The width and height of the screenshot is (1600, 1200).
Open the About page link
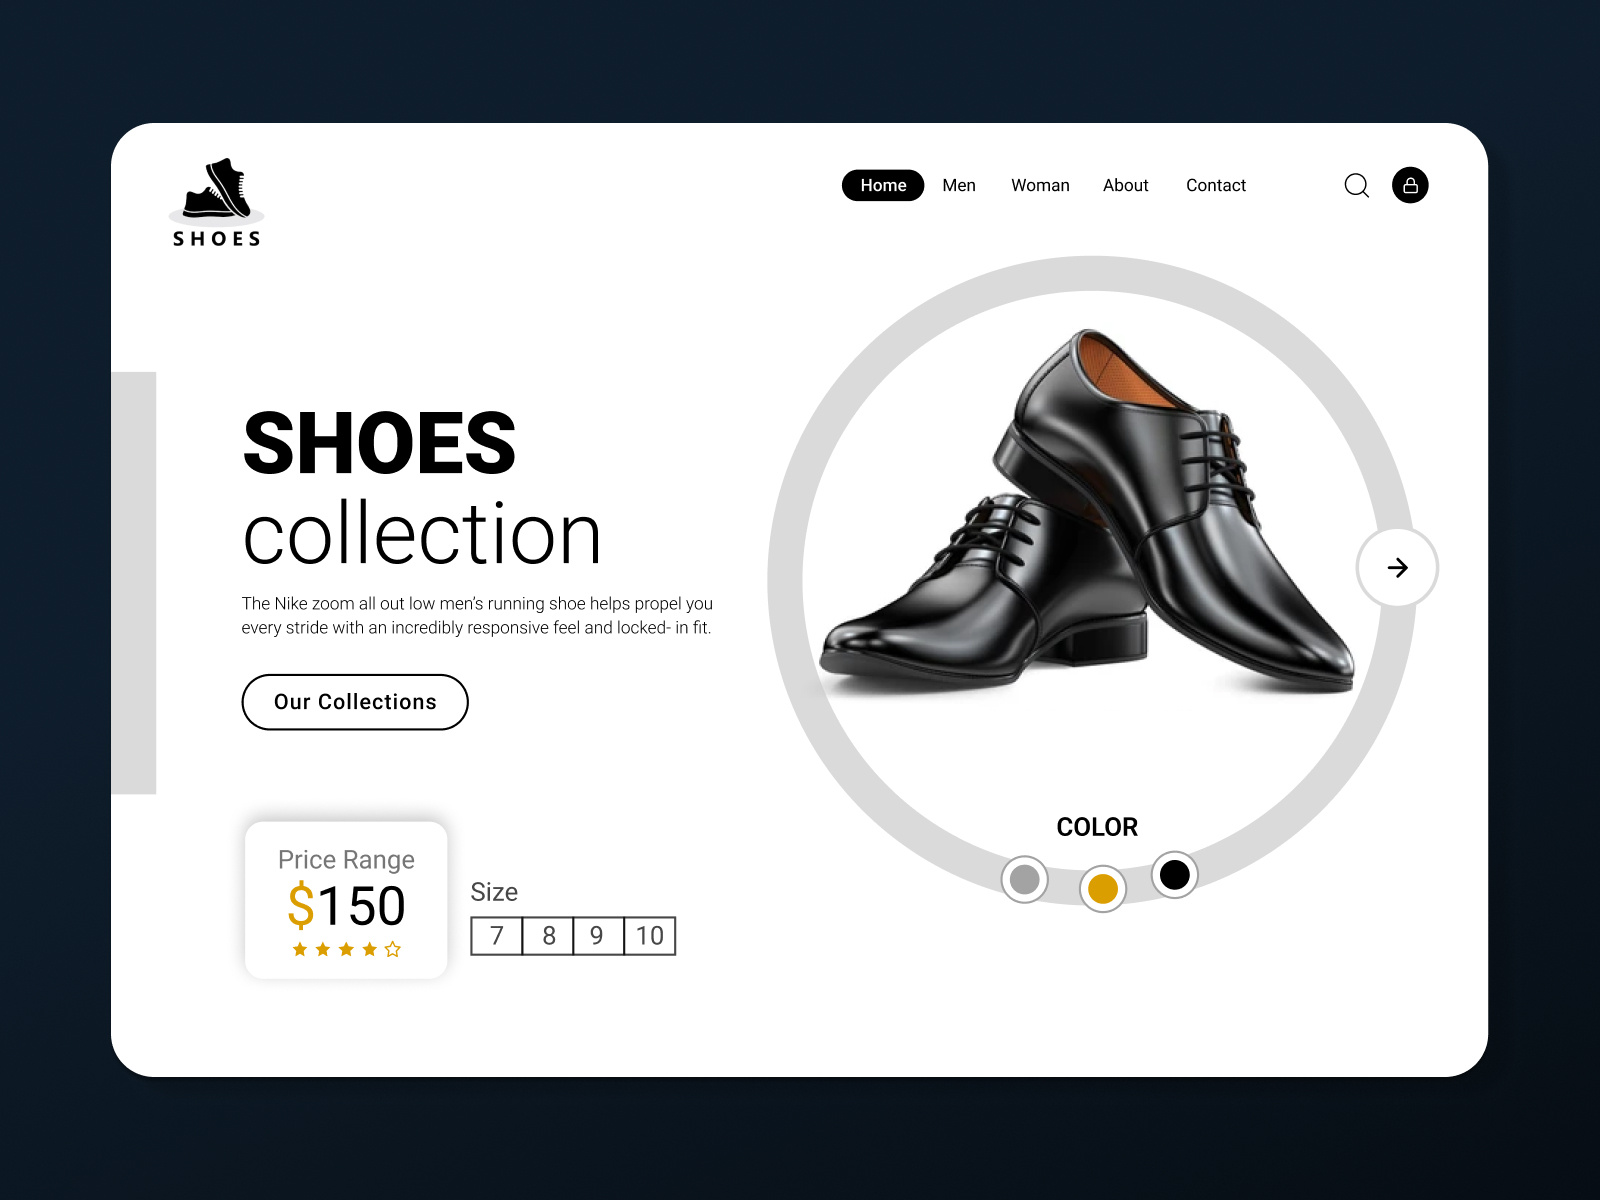click(x=1126, y=185)
